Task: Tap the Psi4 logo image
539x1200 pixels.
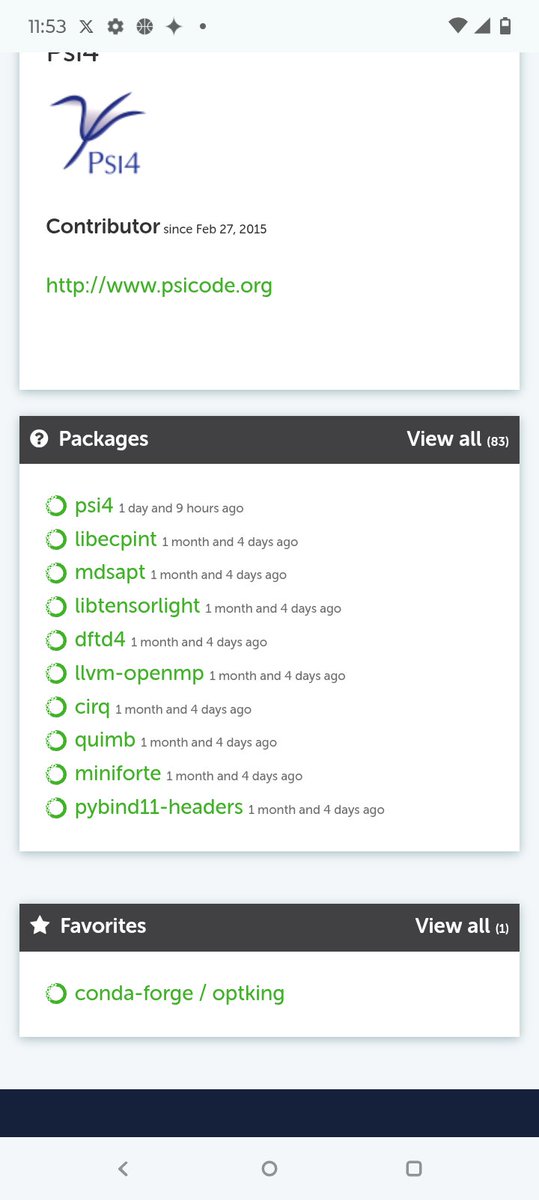Action: (x=97, y=132)
